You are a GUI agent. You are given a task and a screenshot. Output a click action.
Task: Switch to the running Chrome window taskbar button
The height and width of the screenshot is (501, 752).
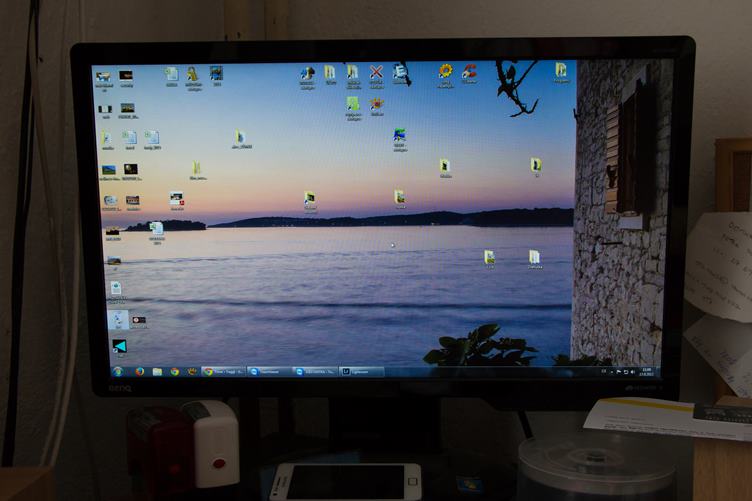click(x=224, y=372)
